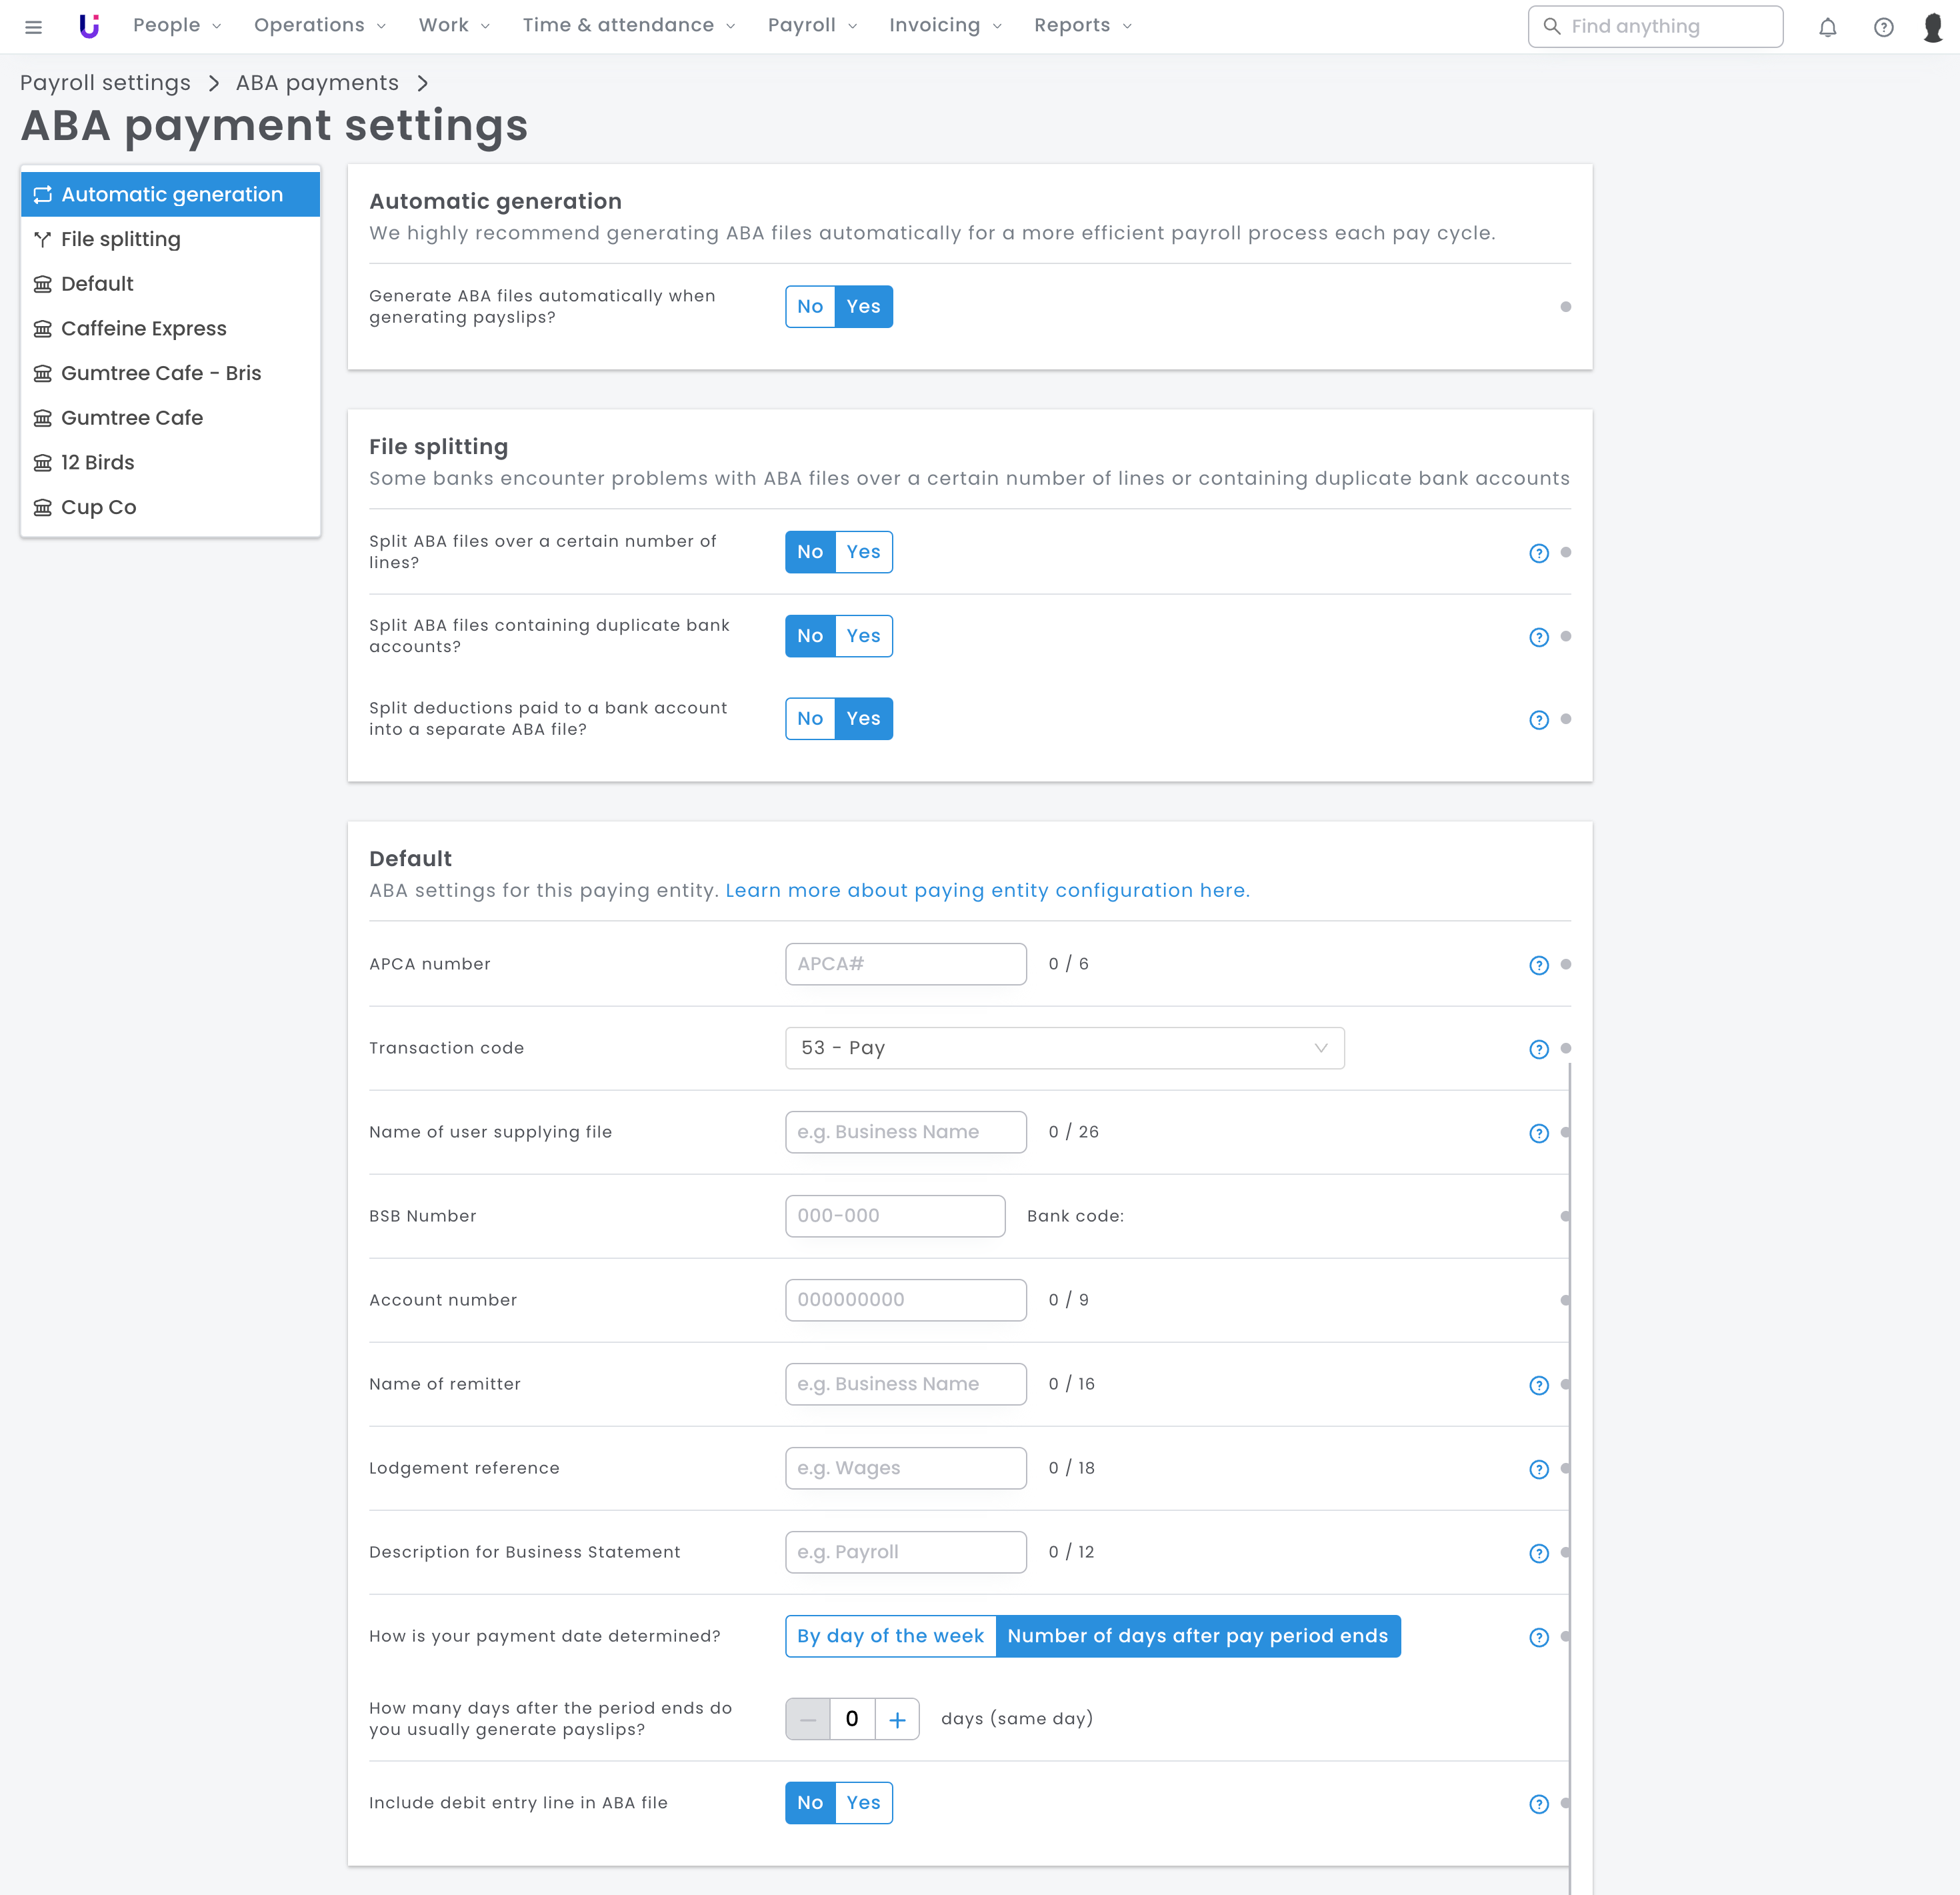Click the user profile avatar icon
Image resolution: width=1960 pixels, height=1895 pixels.
[x=1932, y=27]
